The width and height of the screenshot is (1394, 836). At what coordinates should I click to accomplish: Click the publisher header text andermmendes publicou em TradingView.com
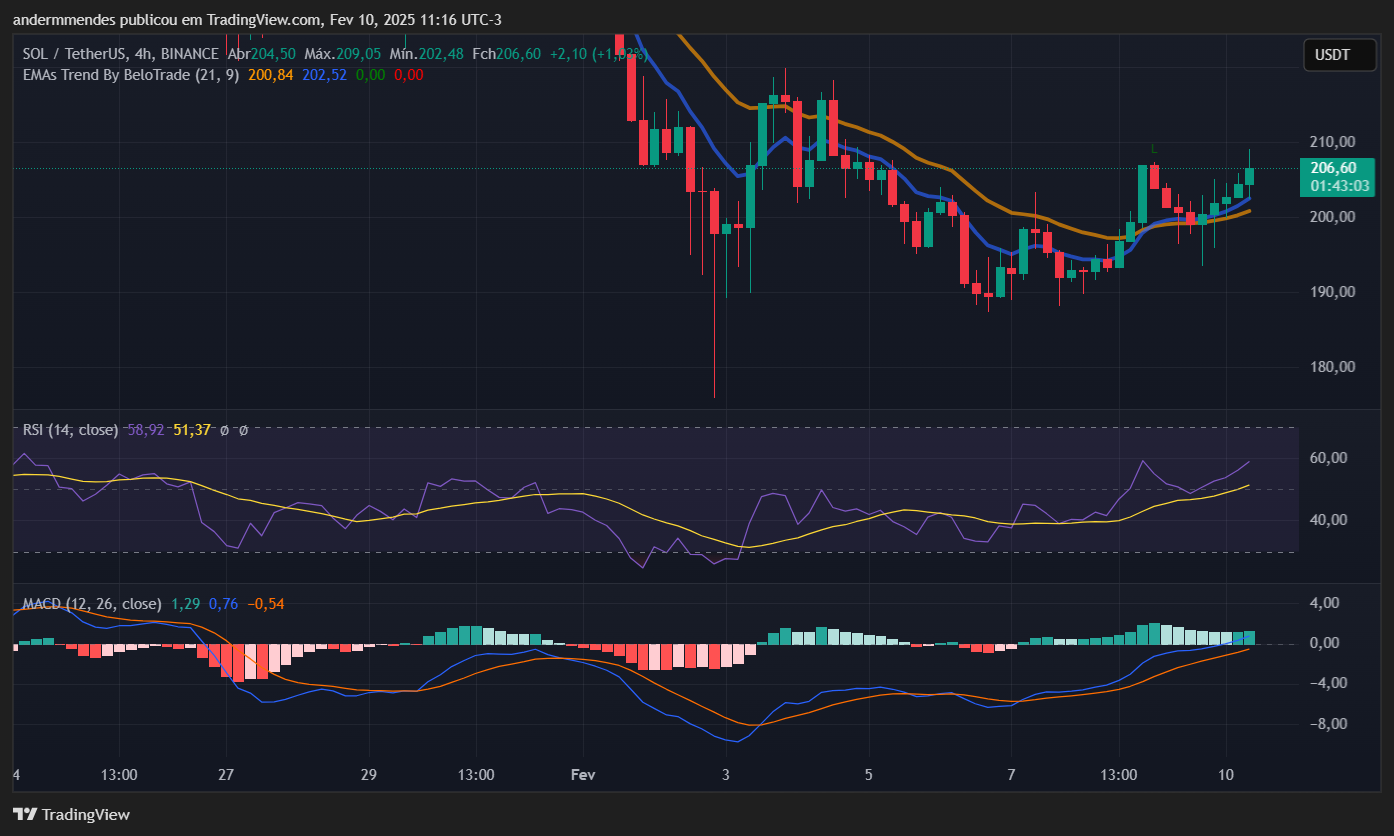point(167,20)
